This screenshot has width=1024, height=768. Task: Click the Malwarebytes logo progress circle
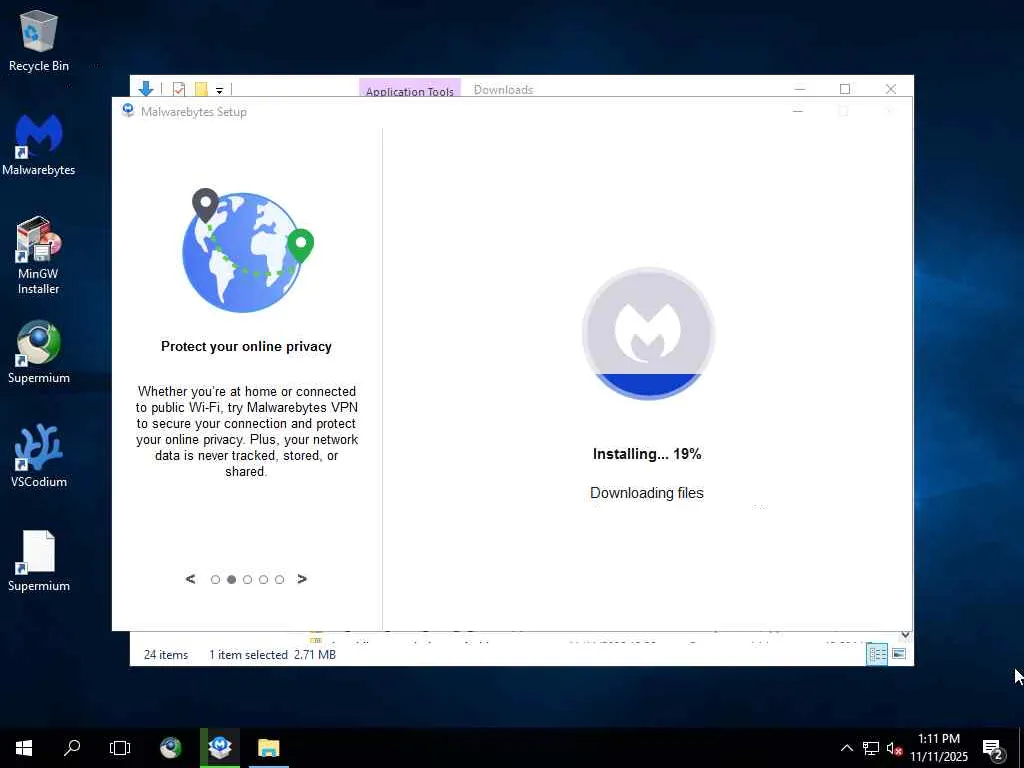[x=648, y=333]
